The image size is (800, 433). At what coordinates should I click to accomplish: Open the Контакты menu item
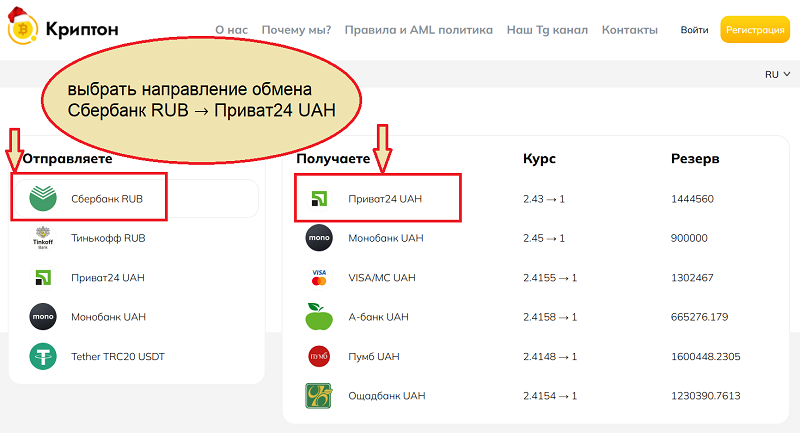click(x=630, y=30)
